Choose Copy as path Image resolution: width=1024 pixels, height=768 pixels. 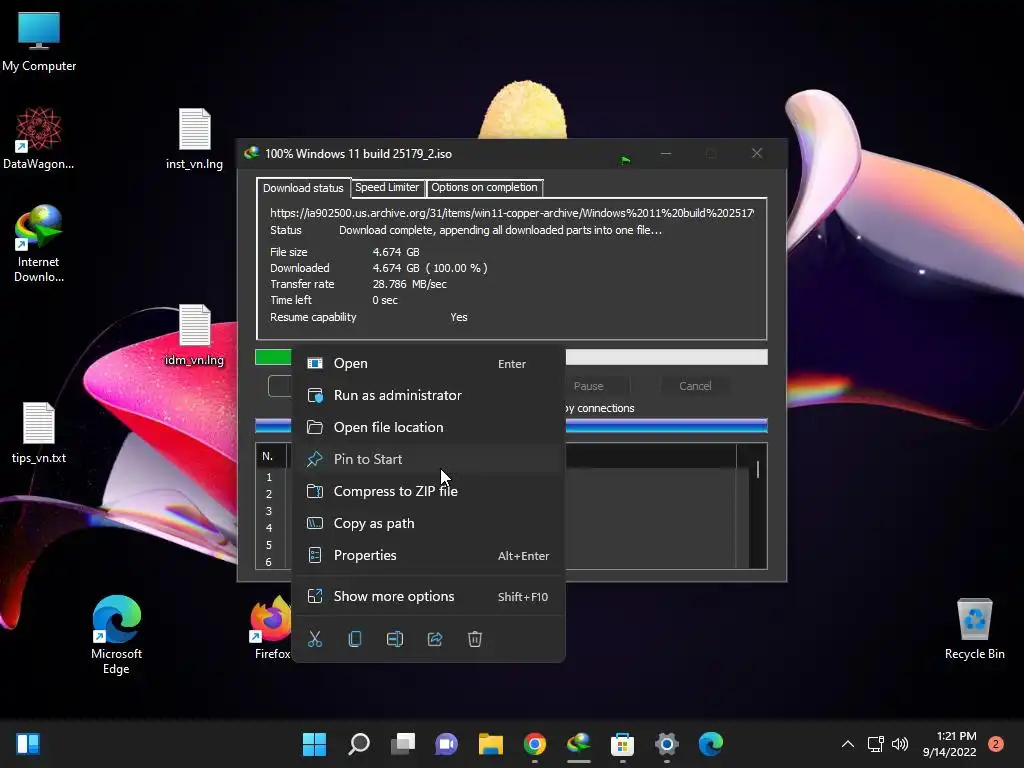[428, 523]
